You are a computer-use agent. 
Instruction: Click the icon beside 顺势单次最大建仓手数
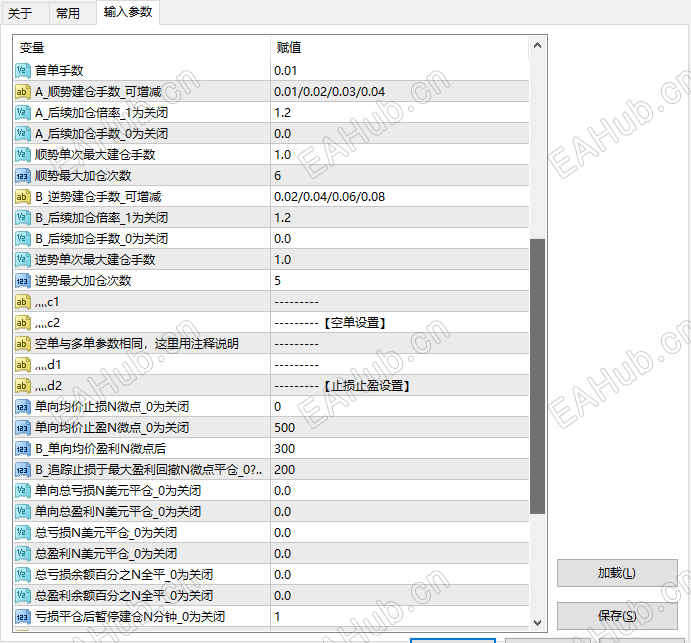(x=22, y=155)
